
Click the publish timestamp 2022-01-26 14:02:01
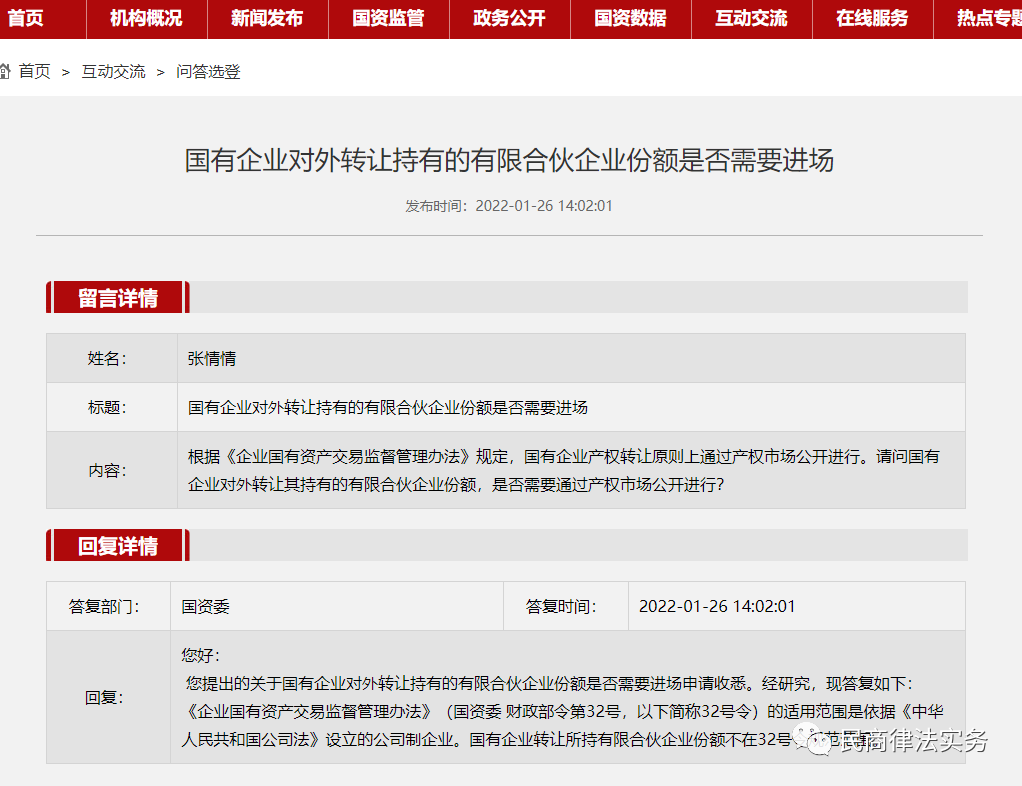tap(544, 206)
